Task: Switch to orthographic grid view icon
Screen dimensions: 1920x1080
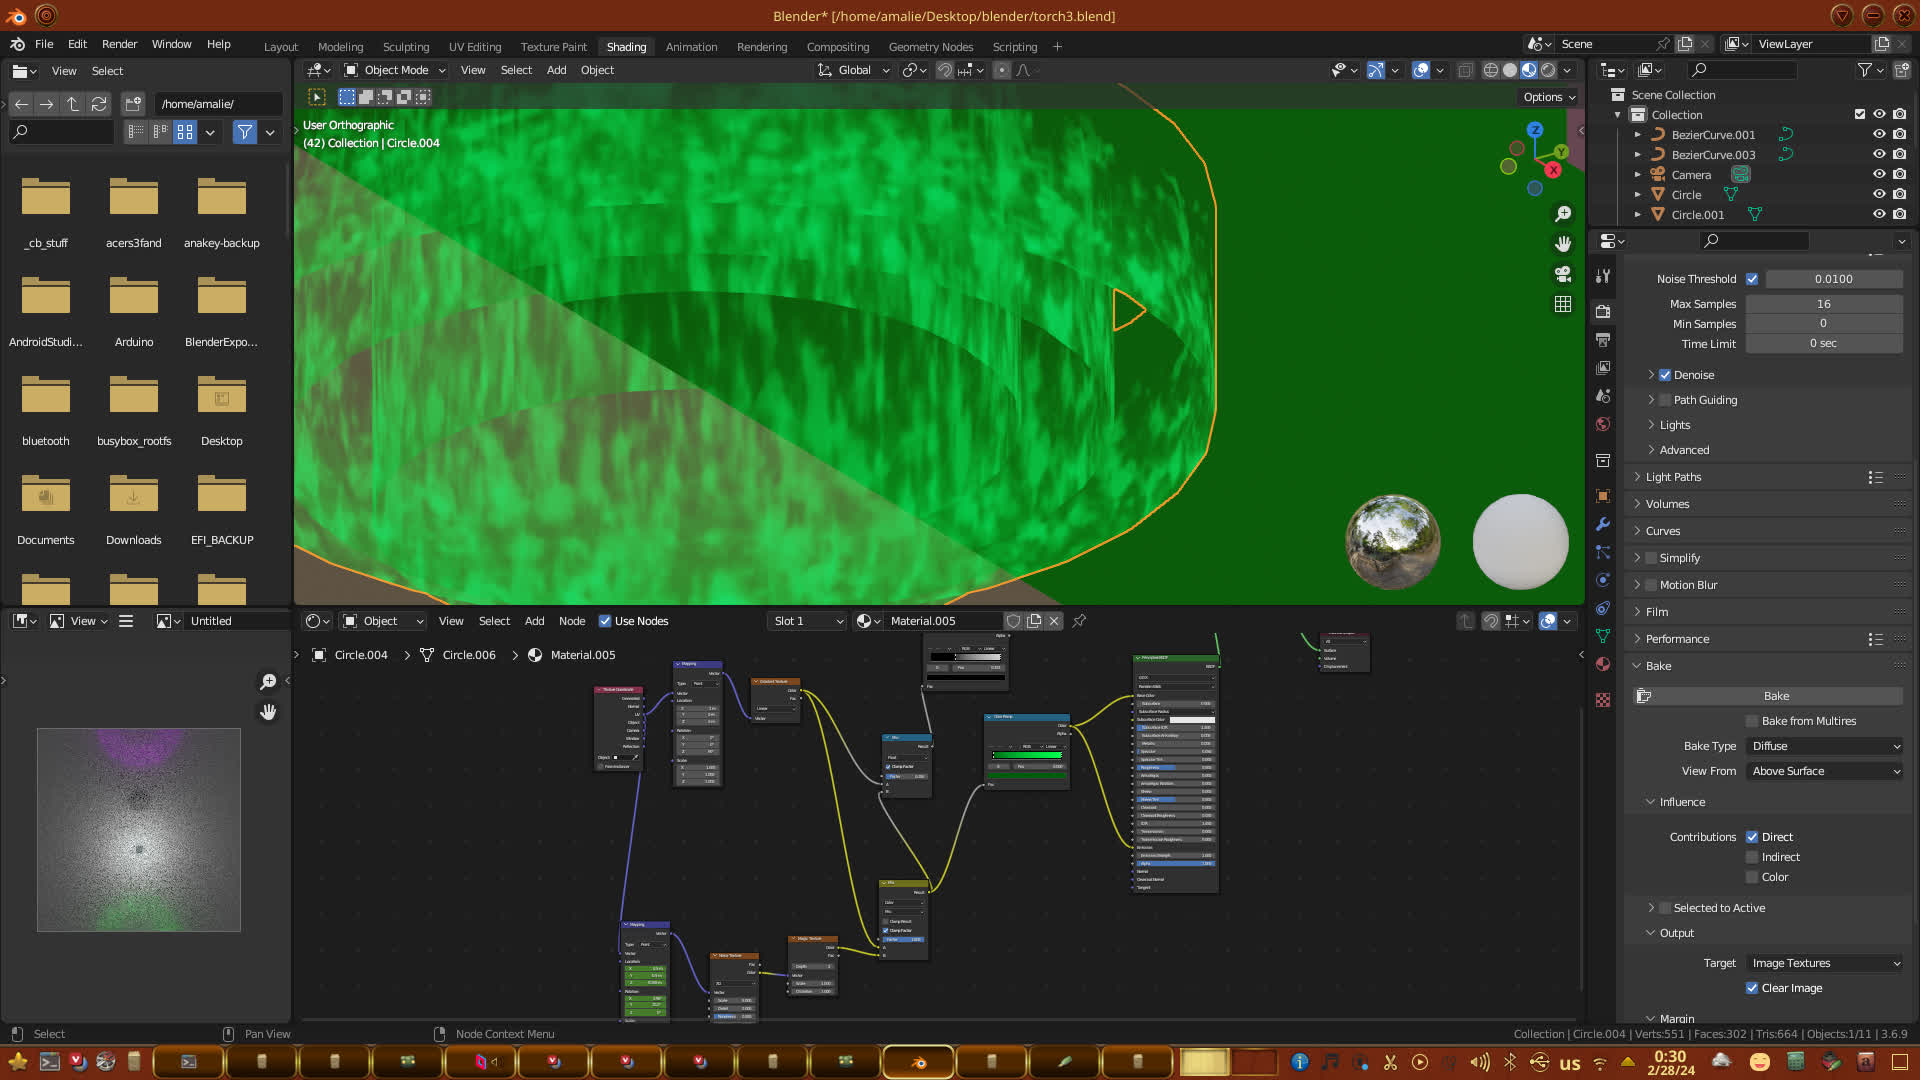Action: coord(1563,304)
